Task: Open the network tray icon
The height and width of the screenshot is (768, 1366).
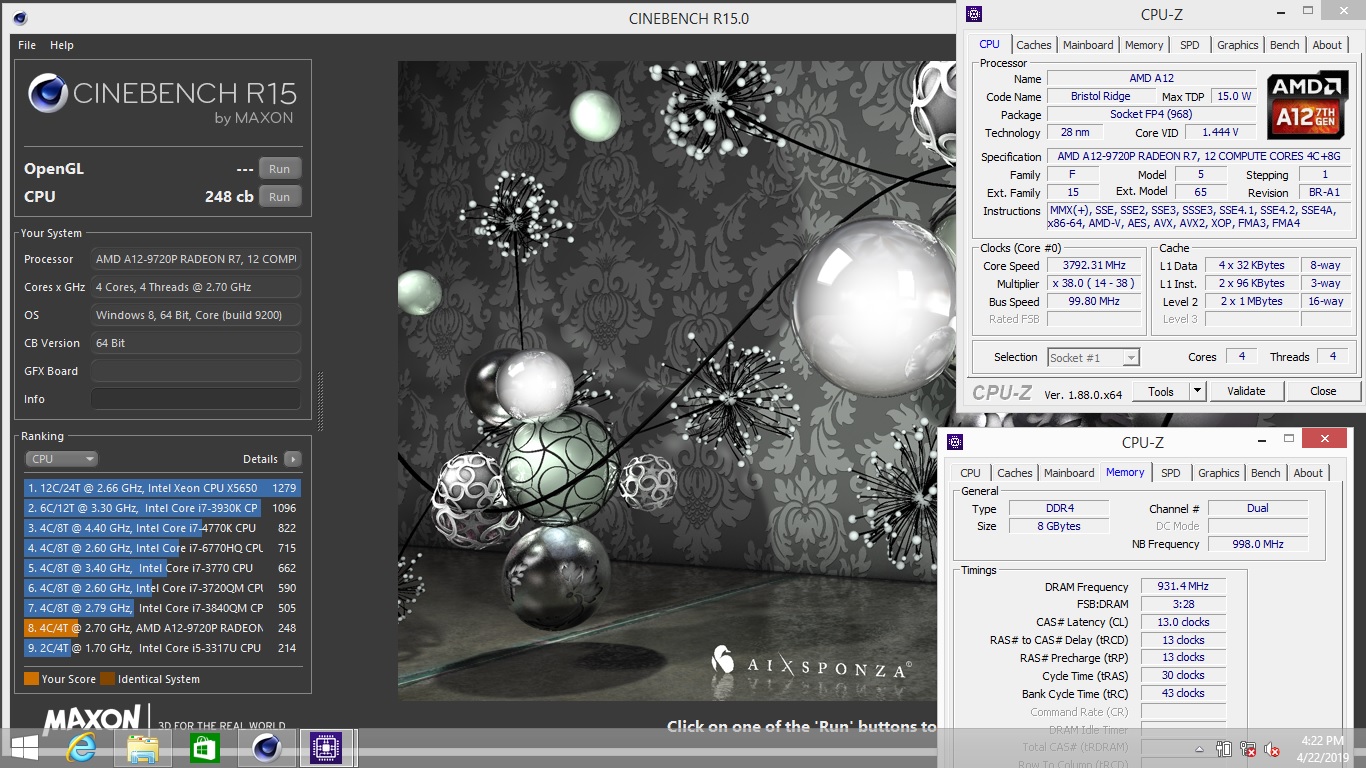Action: pos(1248,749)
